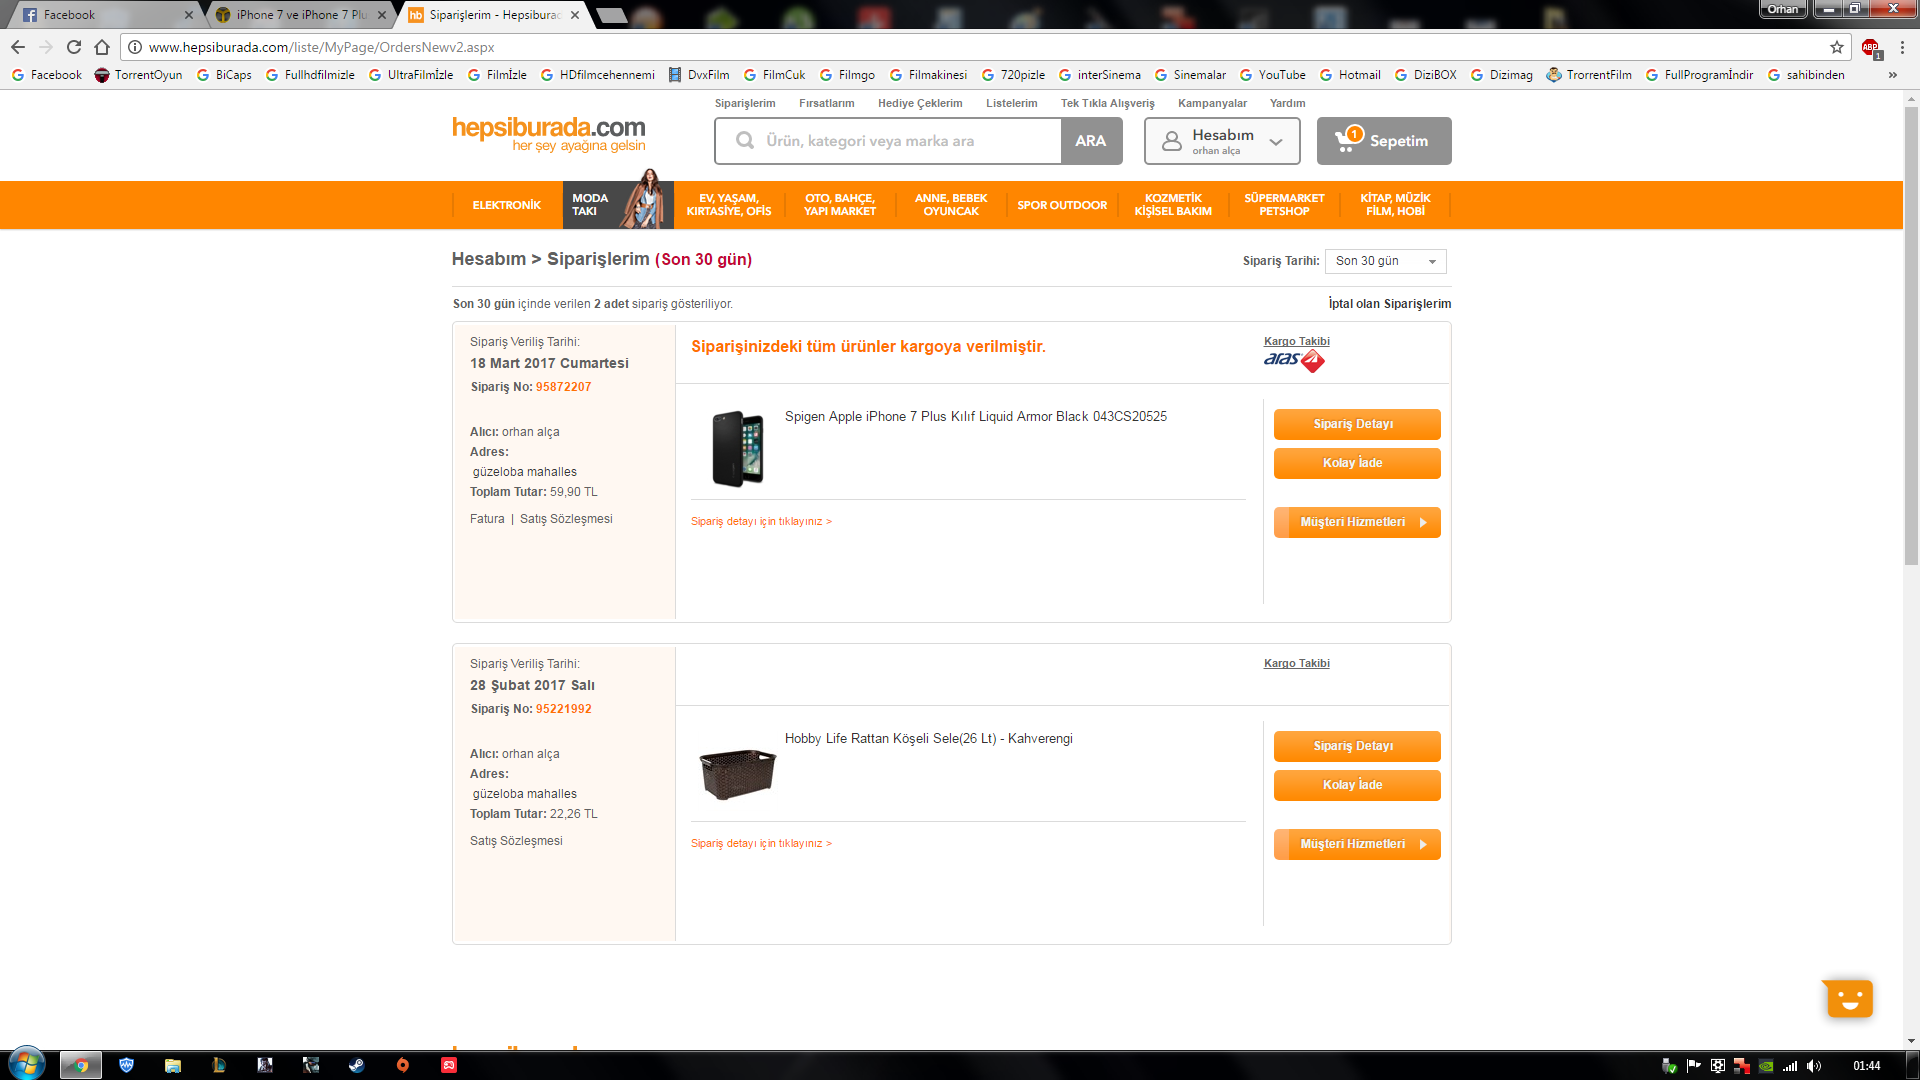This screenshot has width=1920, height=1080.
Task: Expand the Hesabım account dropdown
Action: pos(1222,141)
